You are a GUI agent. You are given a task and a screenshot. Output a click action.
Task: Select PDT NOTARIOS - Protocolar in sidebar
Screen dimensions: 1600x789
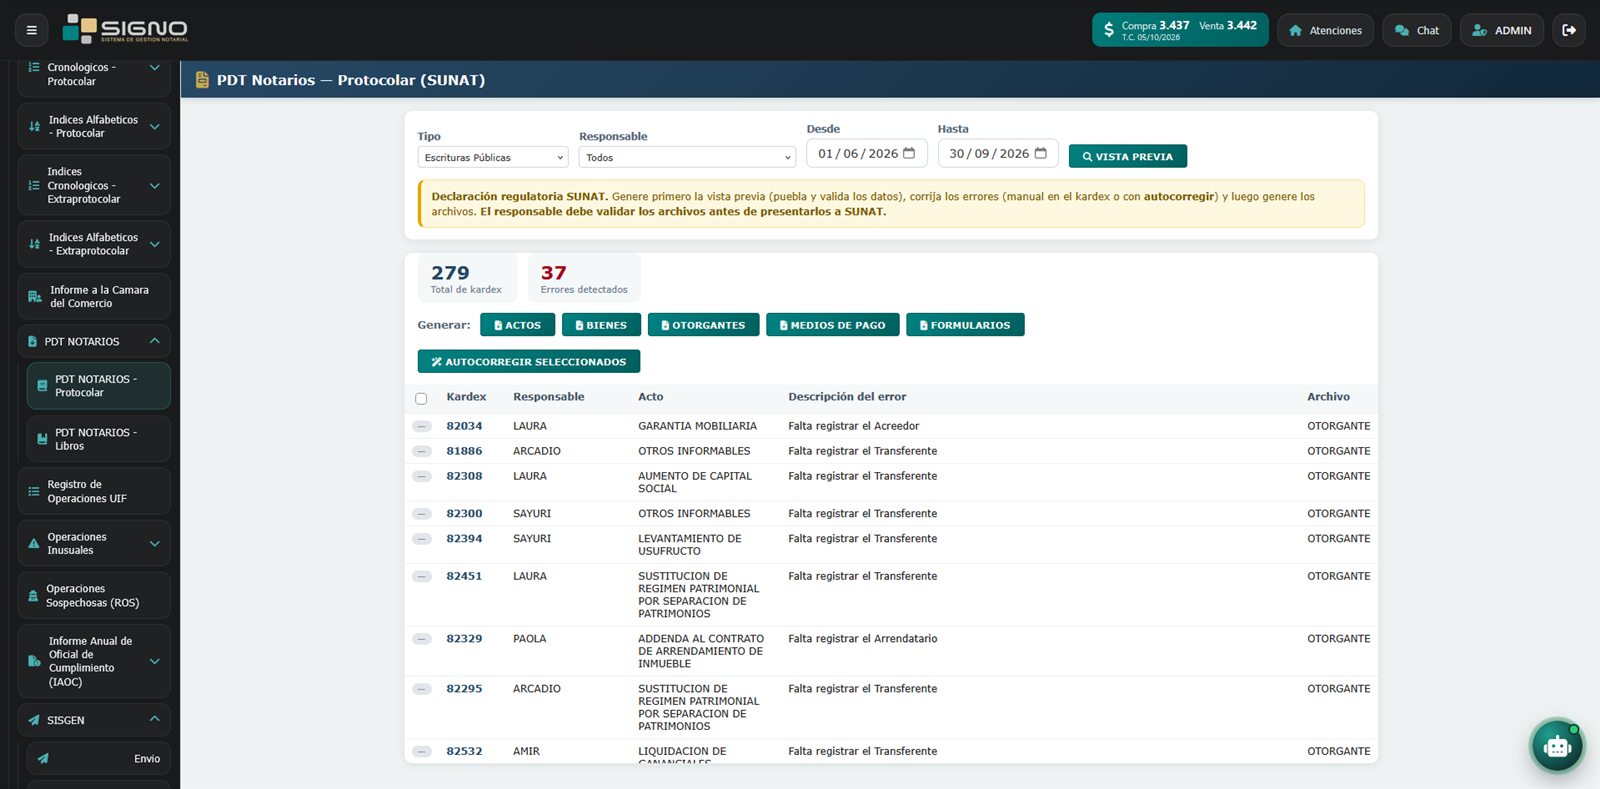coord(98,386)
